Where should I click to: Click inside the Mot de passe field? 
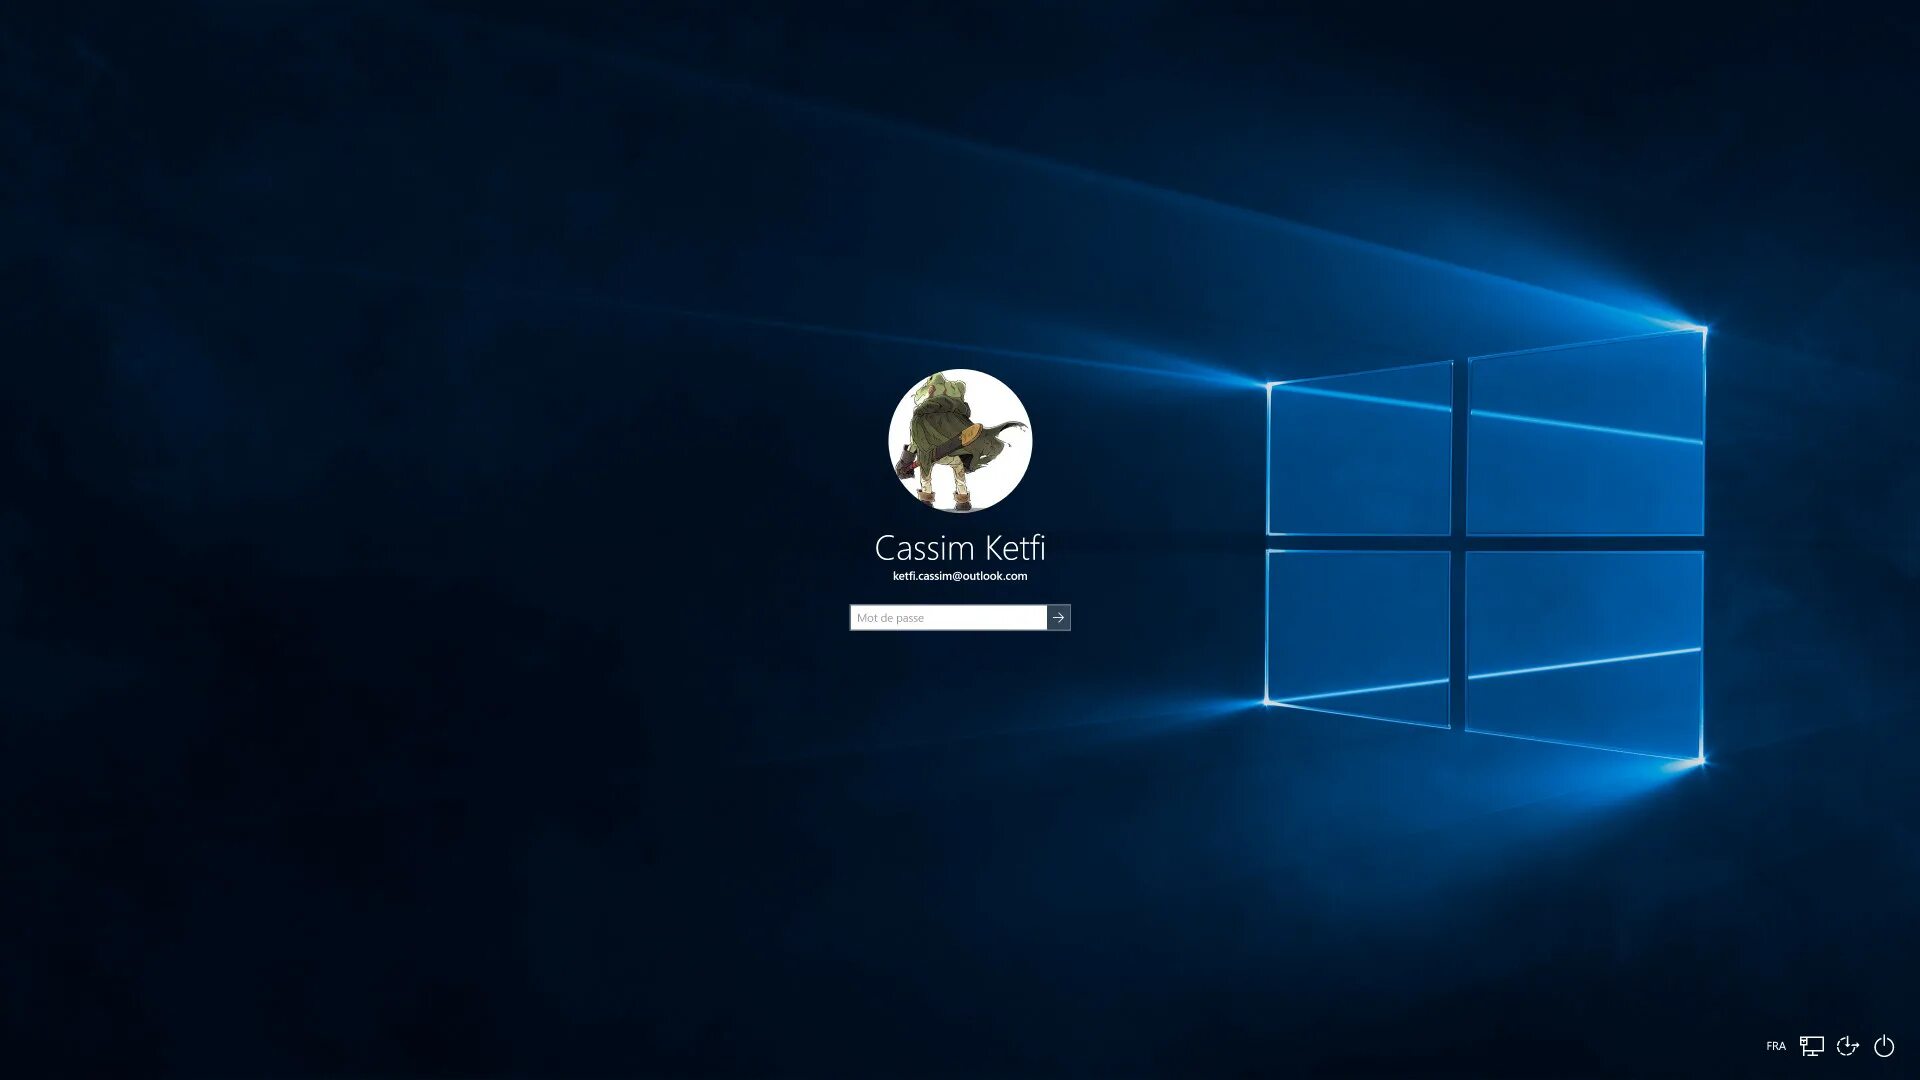(945, 617)
